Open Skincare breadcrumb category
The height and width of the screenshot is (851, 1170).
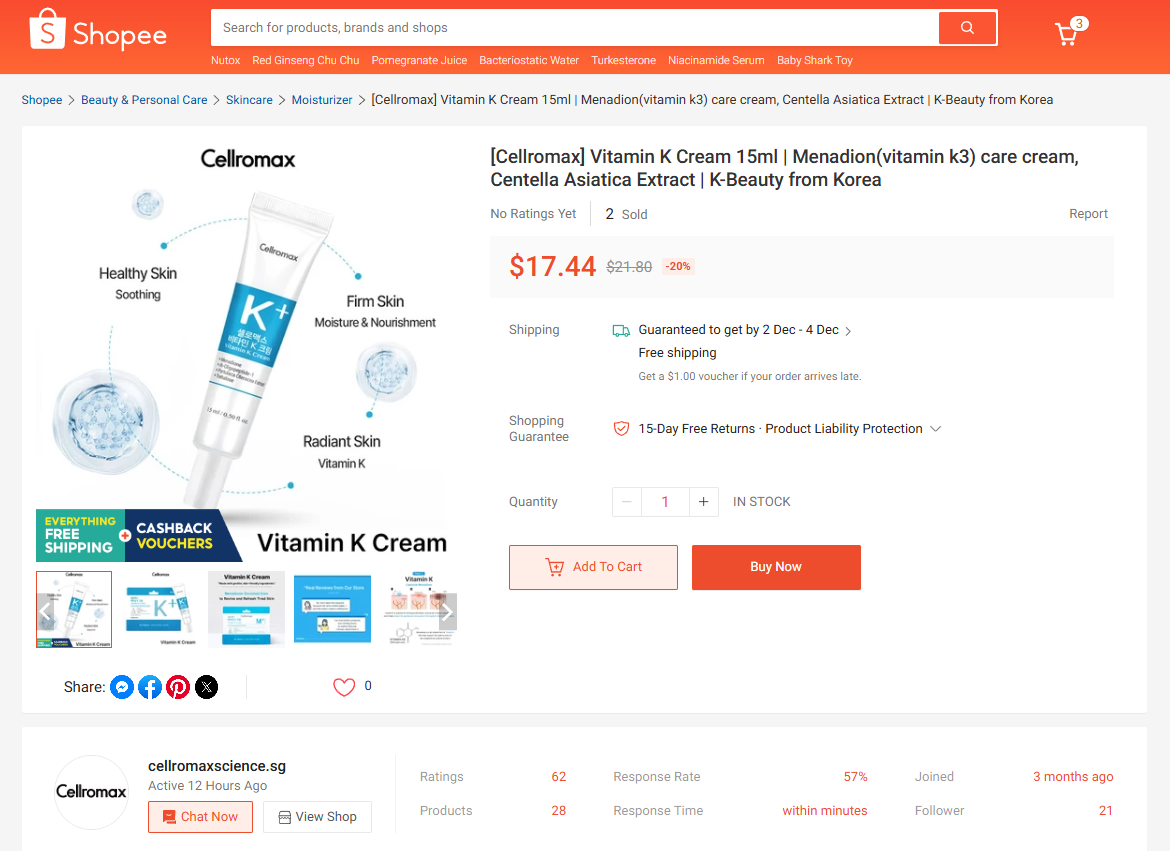click(249, 100)
